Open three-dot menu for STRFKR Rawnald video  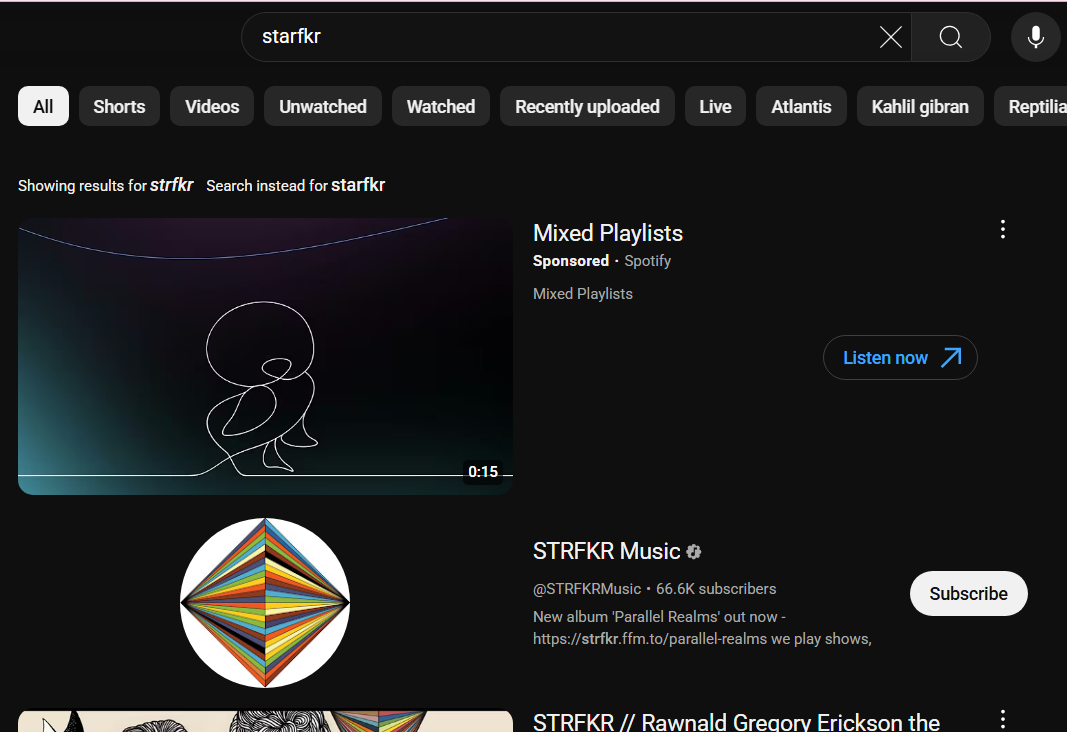click(1003, 719)
